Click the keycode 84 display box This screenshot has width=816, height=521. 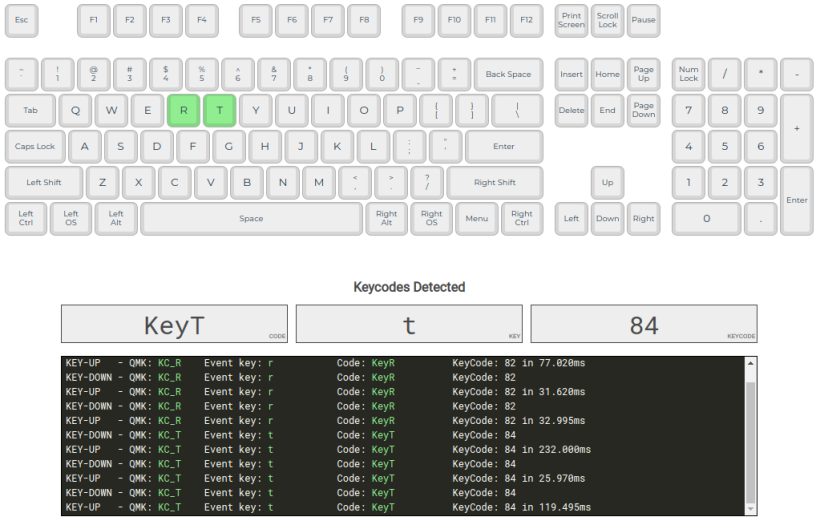pos(643,325)
